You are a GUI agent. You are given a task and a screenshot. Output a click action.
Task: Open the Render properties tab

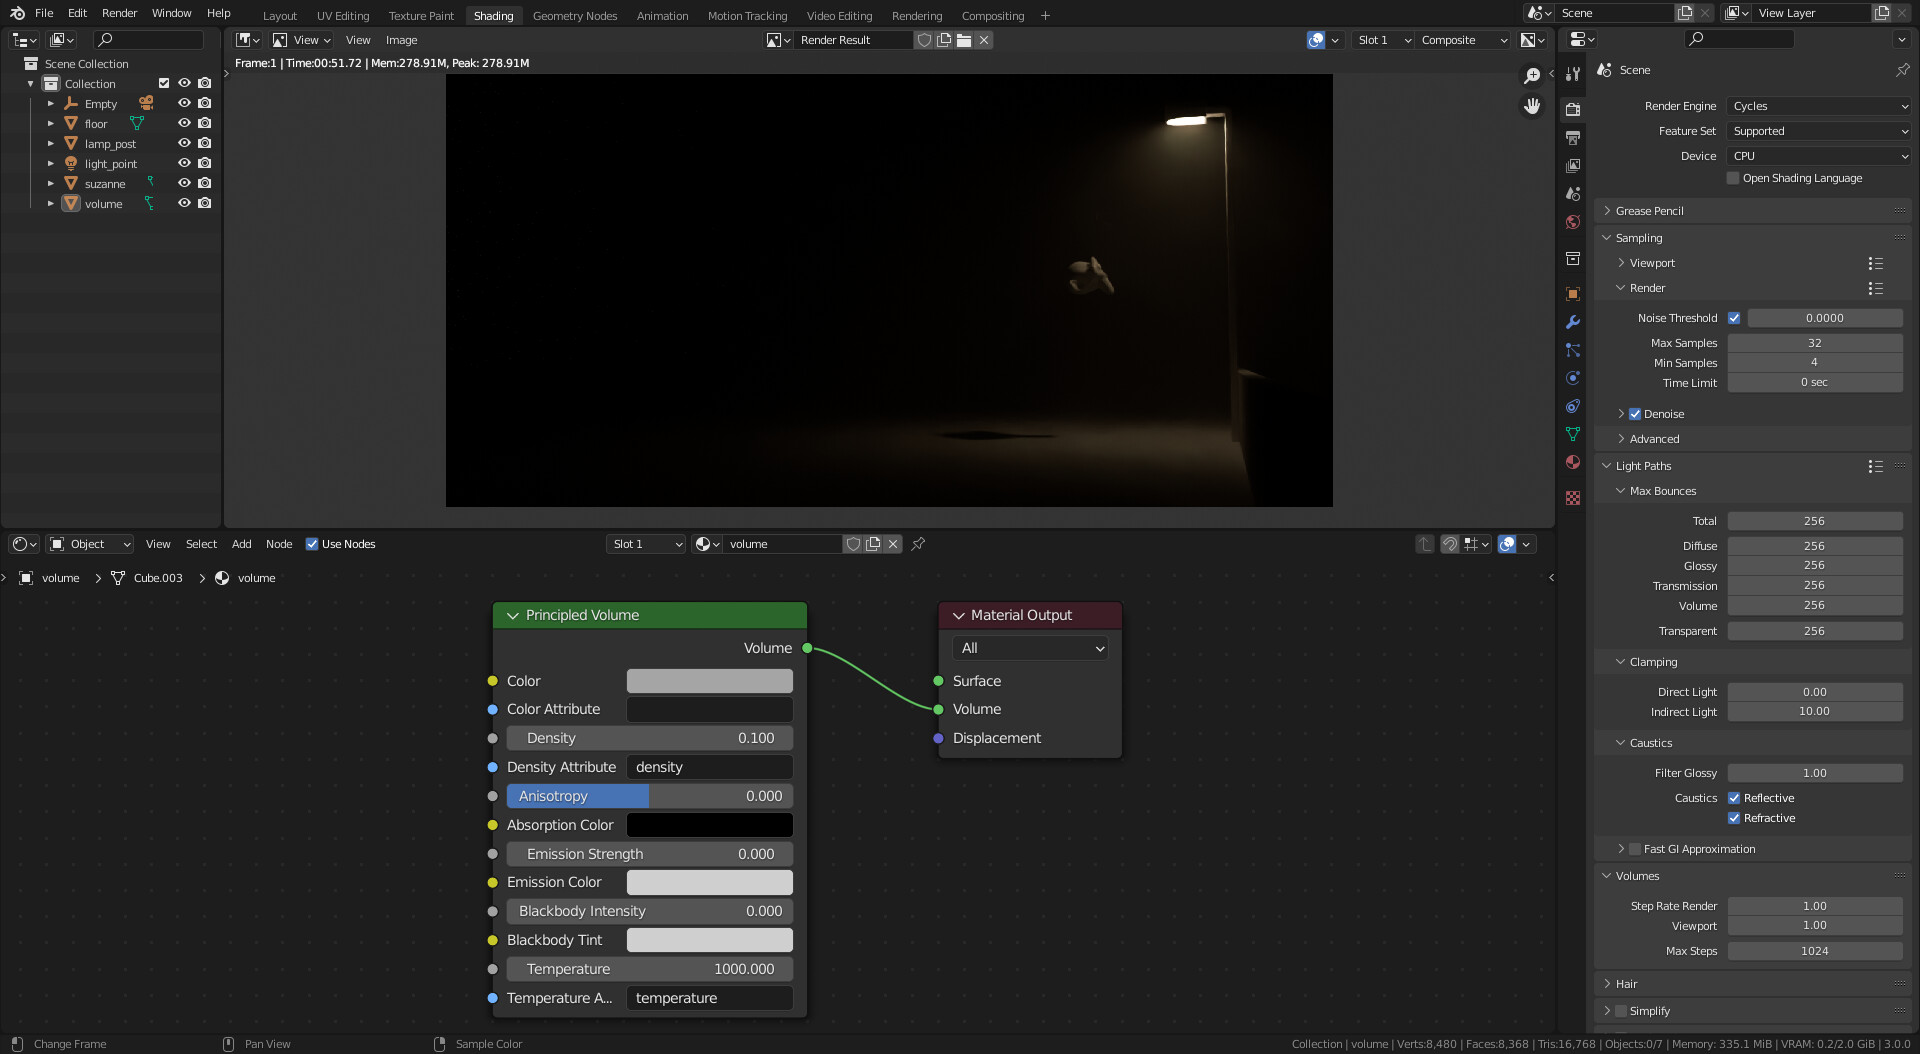coord(1573,109)
